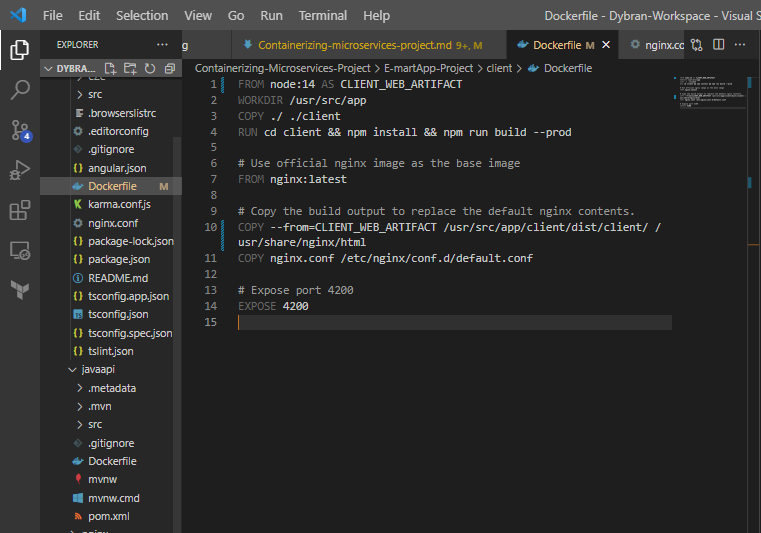Open pom.xml from the file tree
Screen dimensions: 761x533
pyautogui.click(x=108, y=516)
